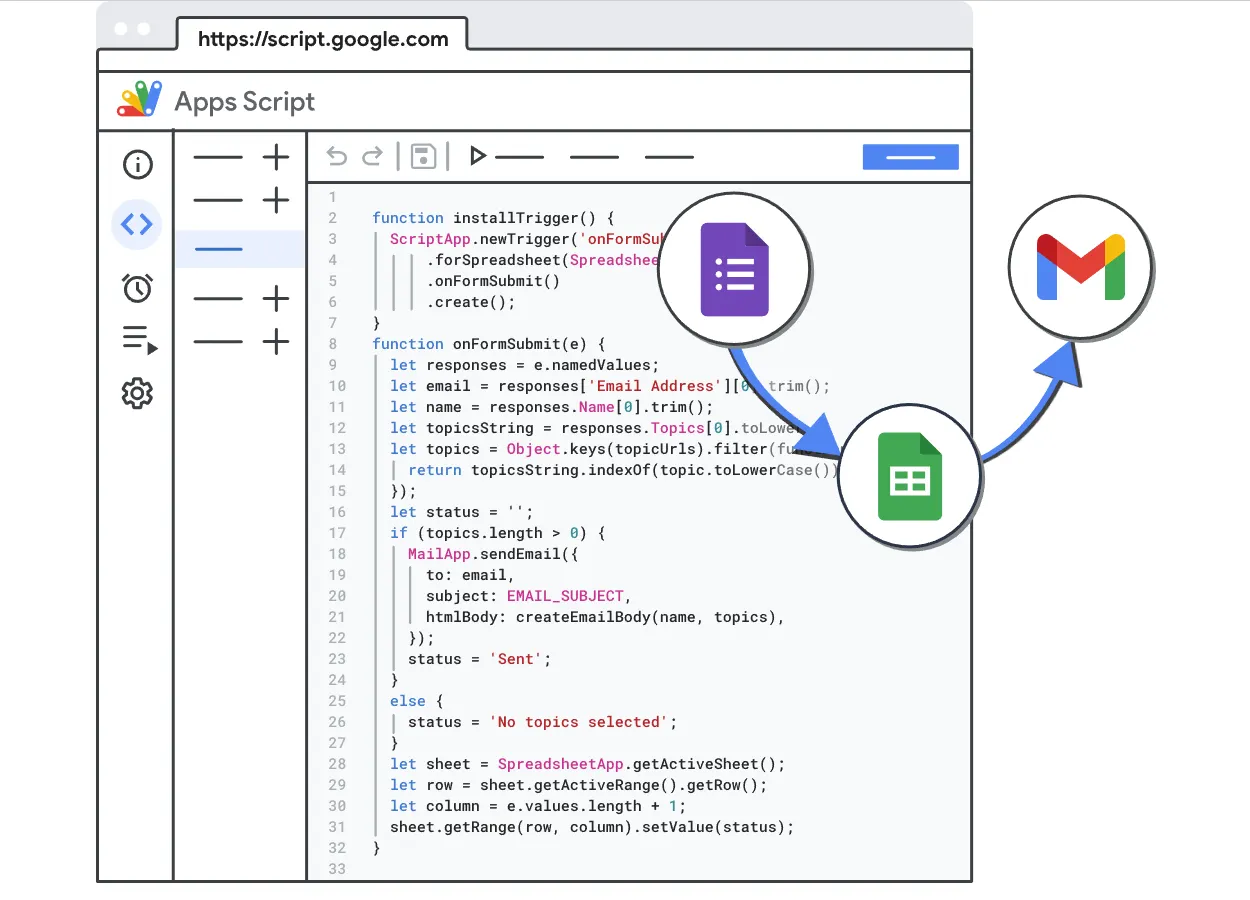
Task: Click ".onFormSubmit()" on line 5
Action: 493,281
